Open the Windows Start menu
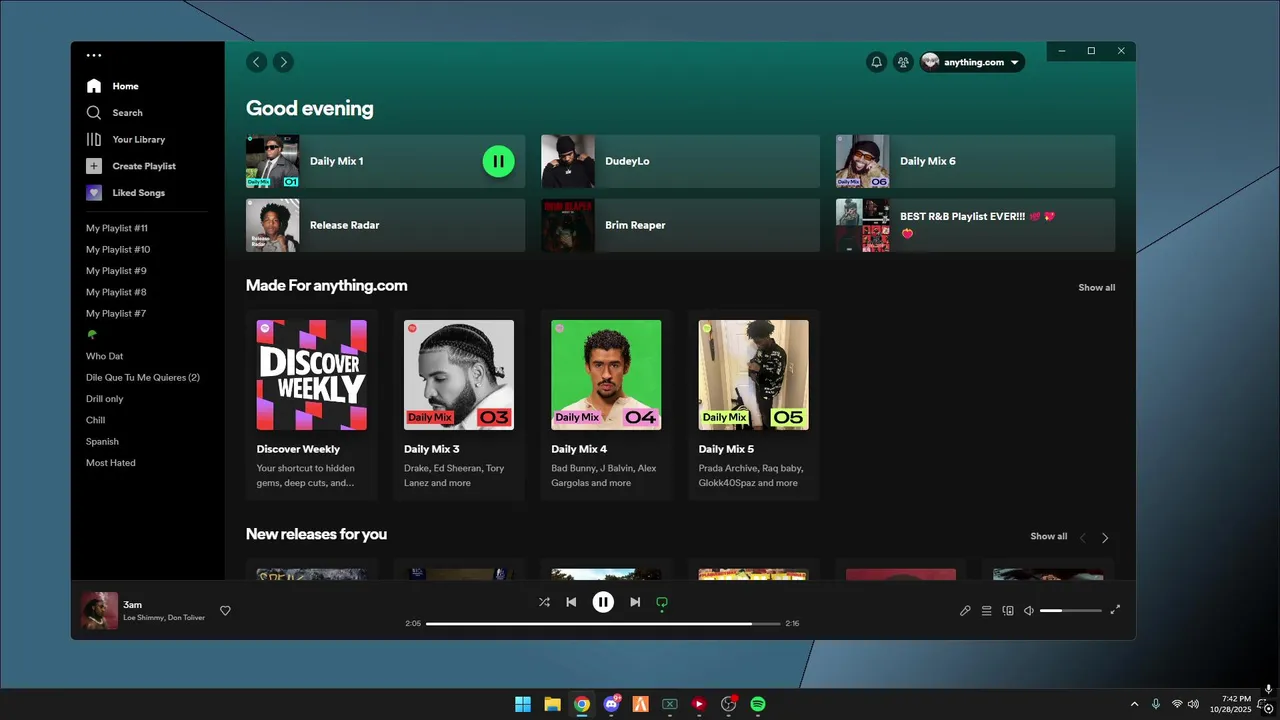 pyautogui.click(x=523, y=704)
